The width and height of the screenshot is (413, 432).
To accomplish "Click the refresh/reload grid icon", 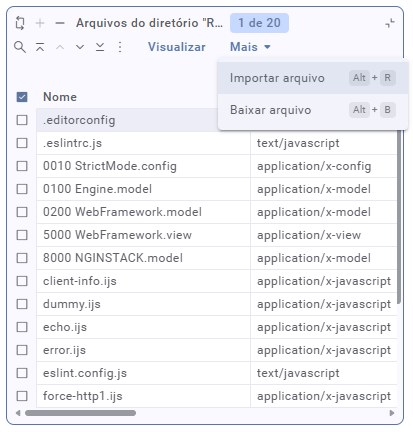I will (x=20, y=23).
